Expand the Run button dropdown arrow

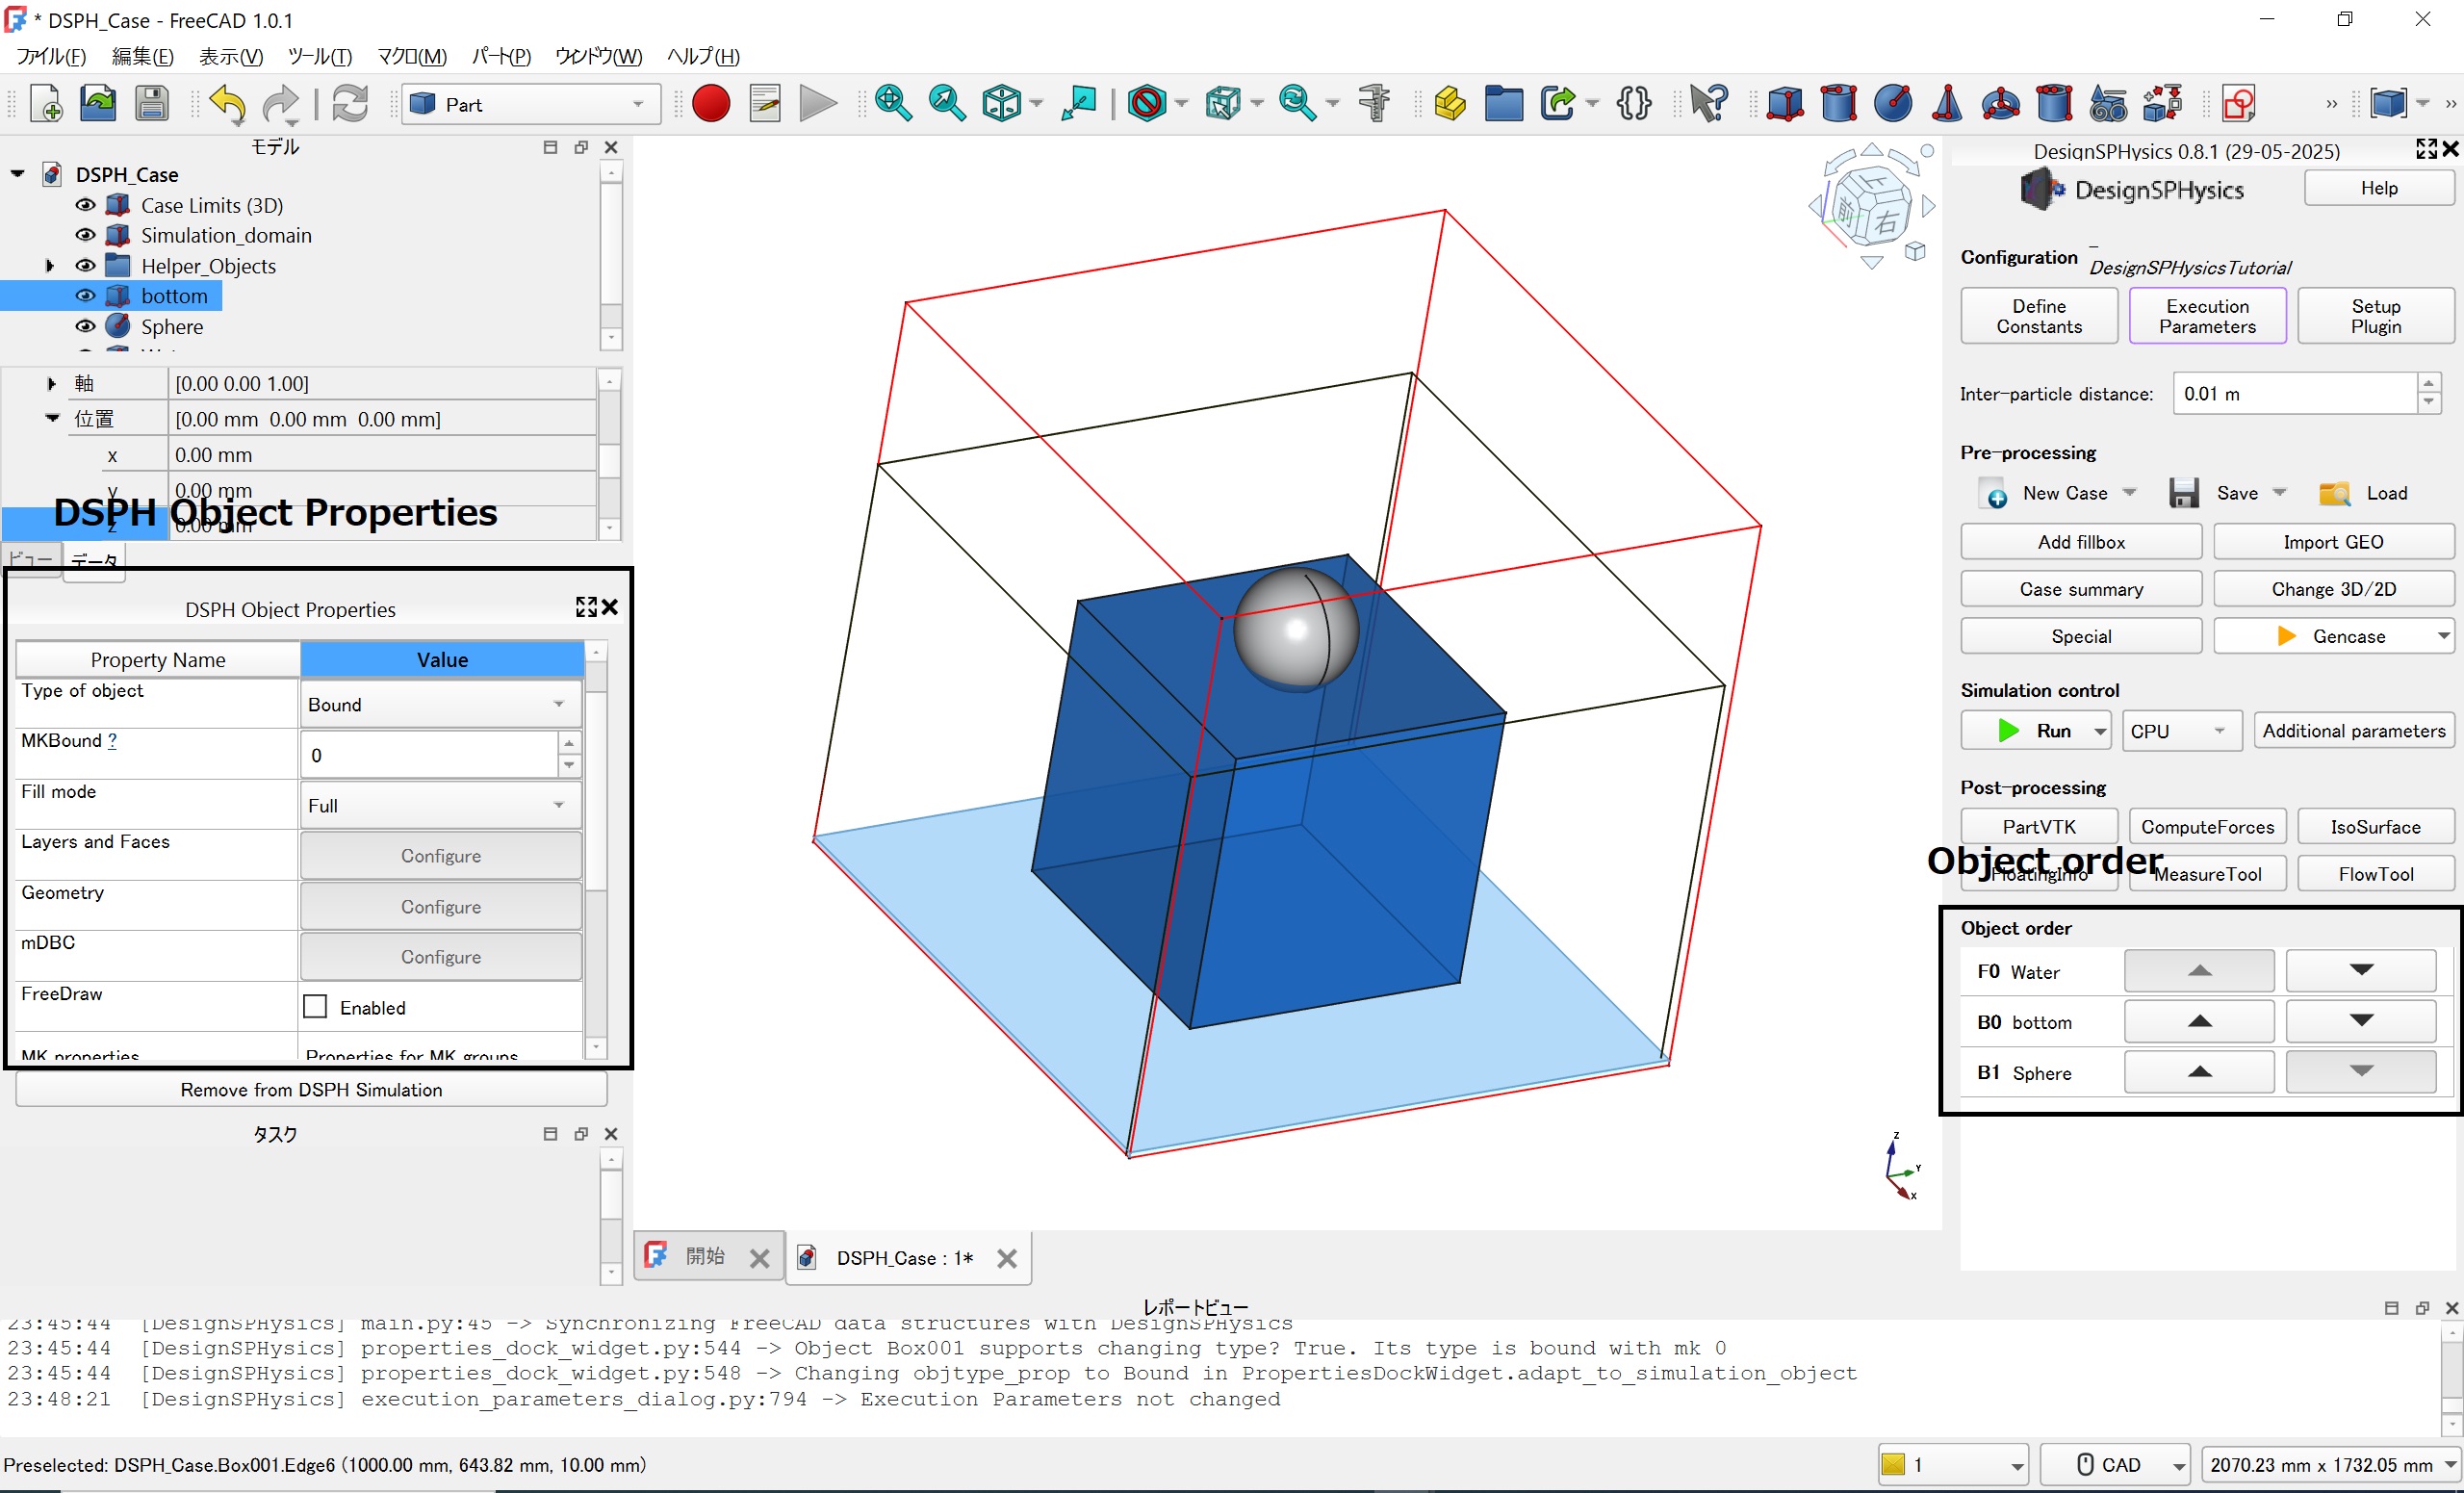[x=2100, y=732]
